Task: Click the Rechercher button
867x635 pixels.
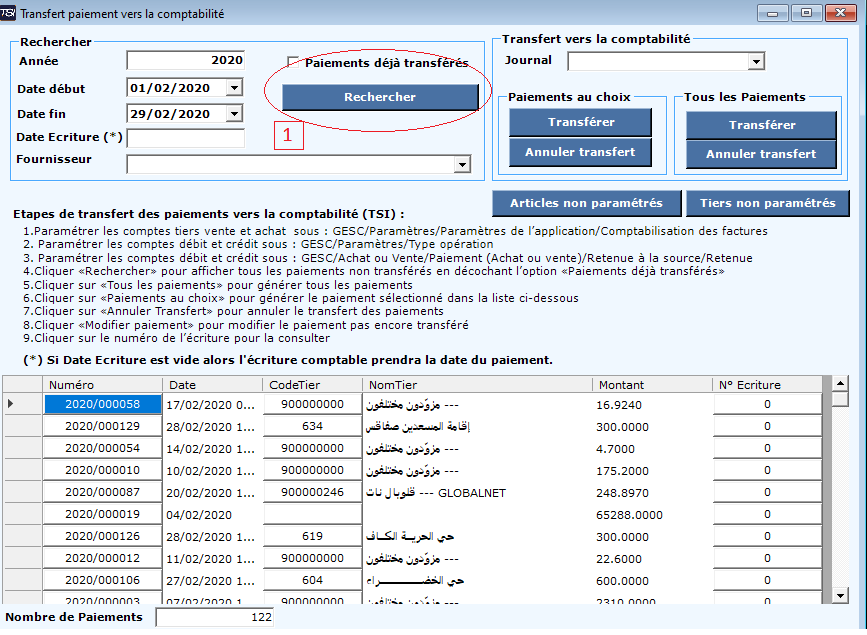Action: tap(380, 97)
